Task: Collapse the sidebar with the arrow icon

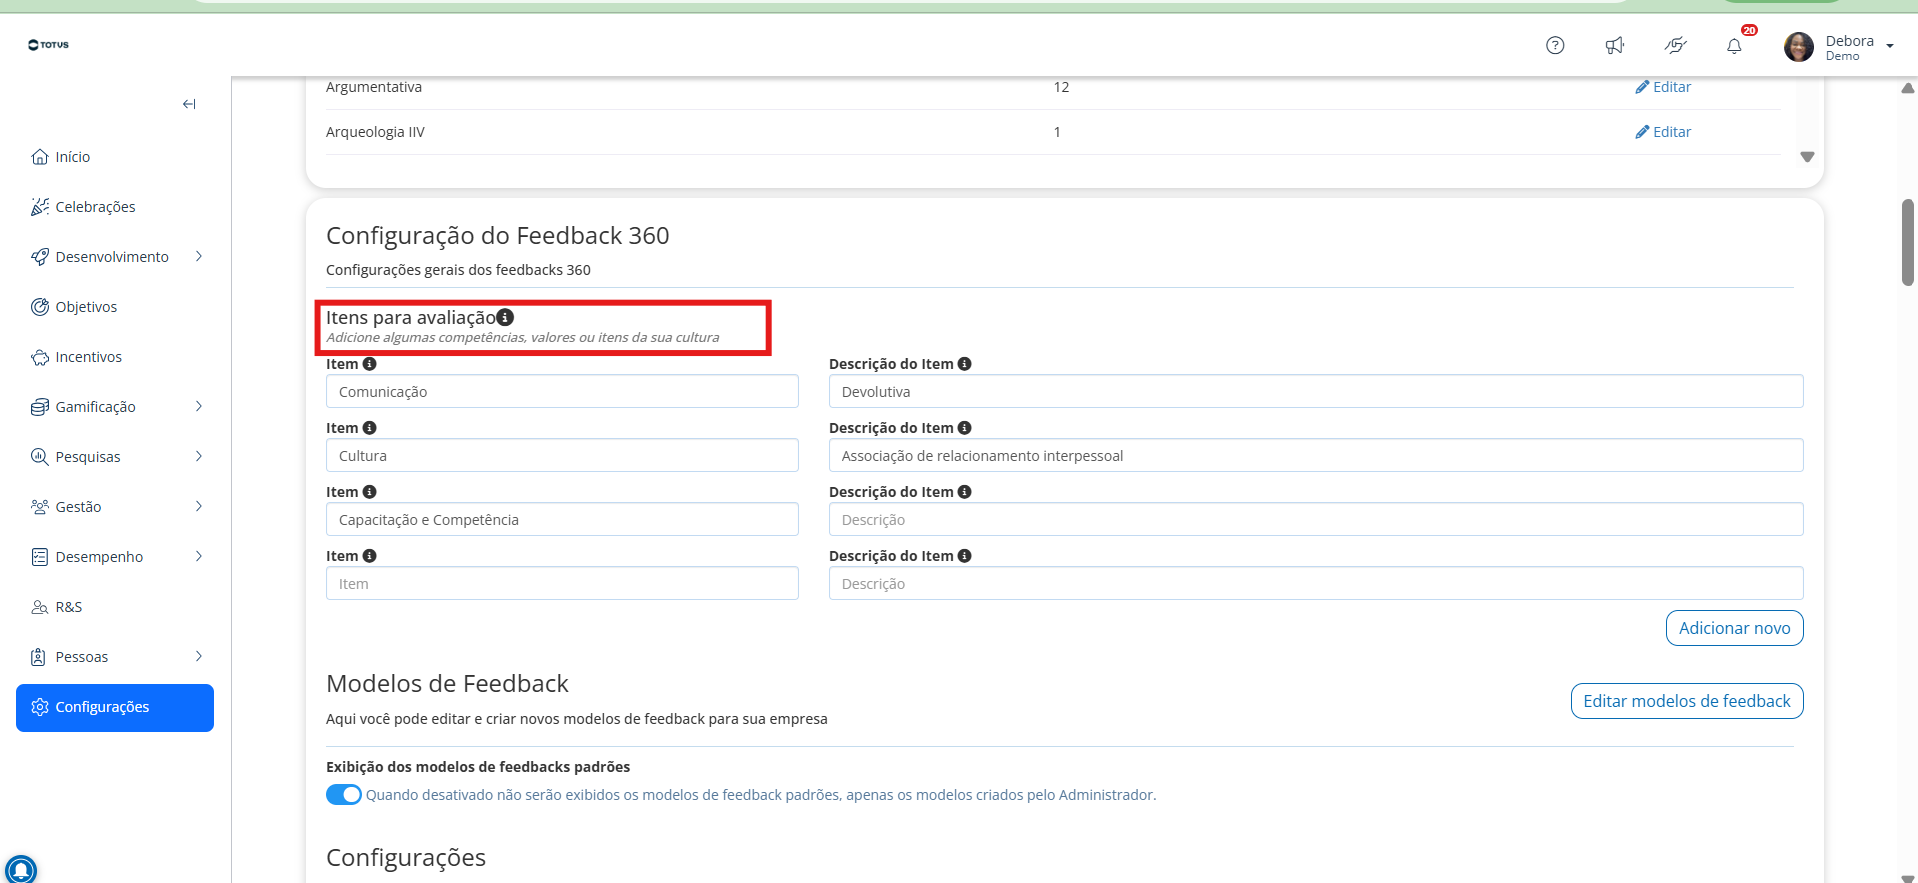Action: (x=189, y=104)
